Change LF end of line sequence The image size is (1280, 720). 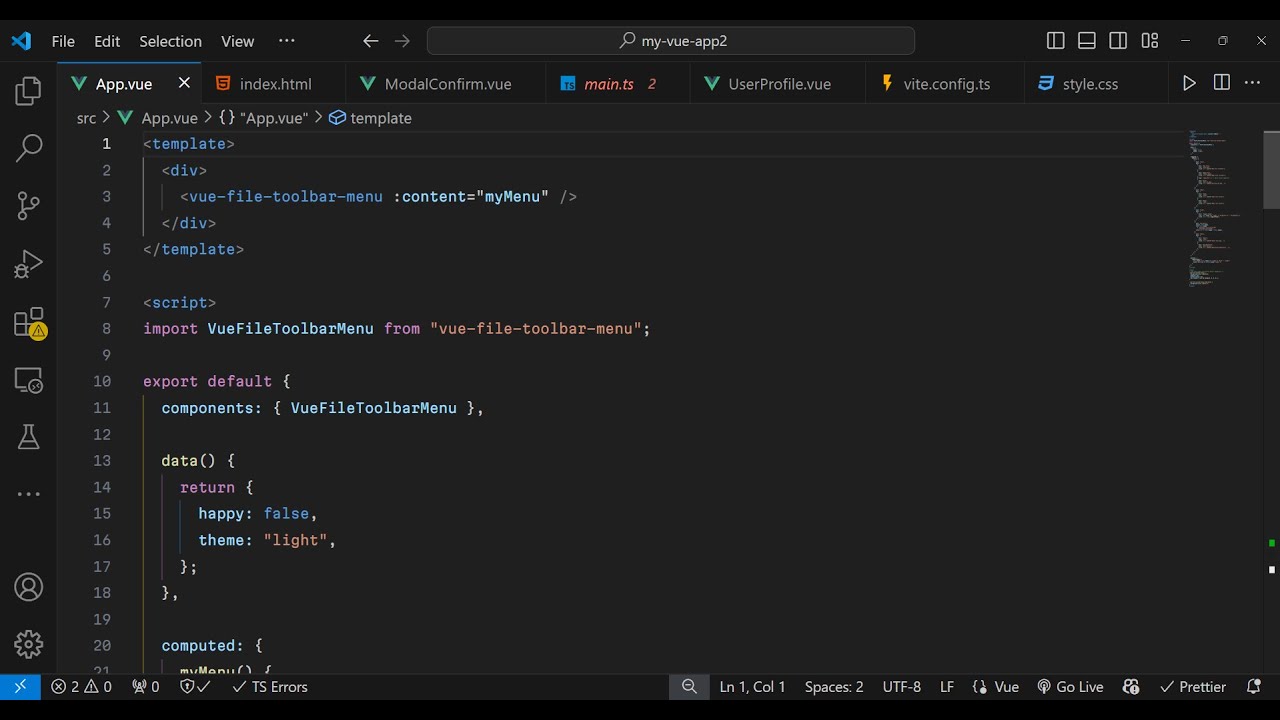point(947,687)
